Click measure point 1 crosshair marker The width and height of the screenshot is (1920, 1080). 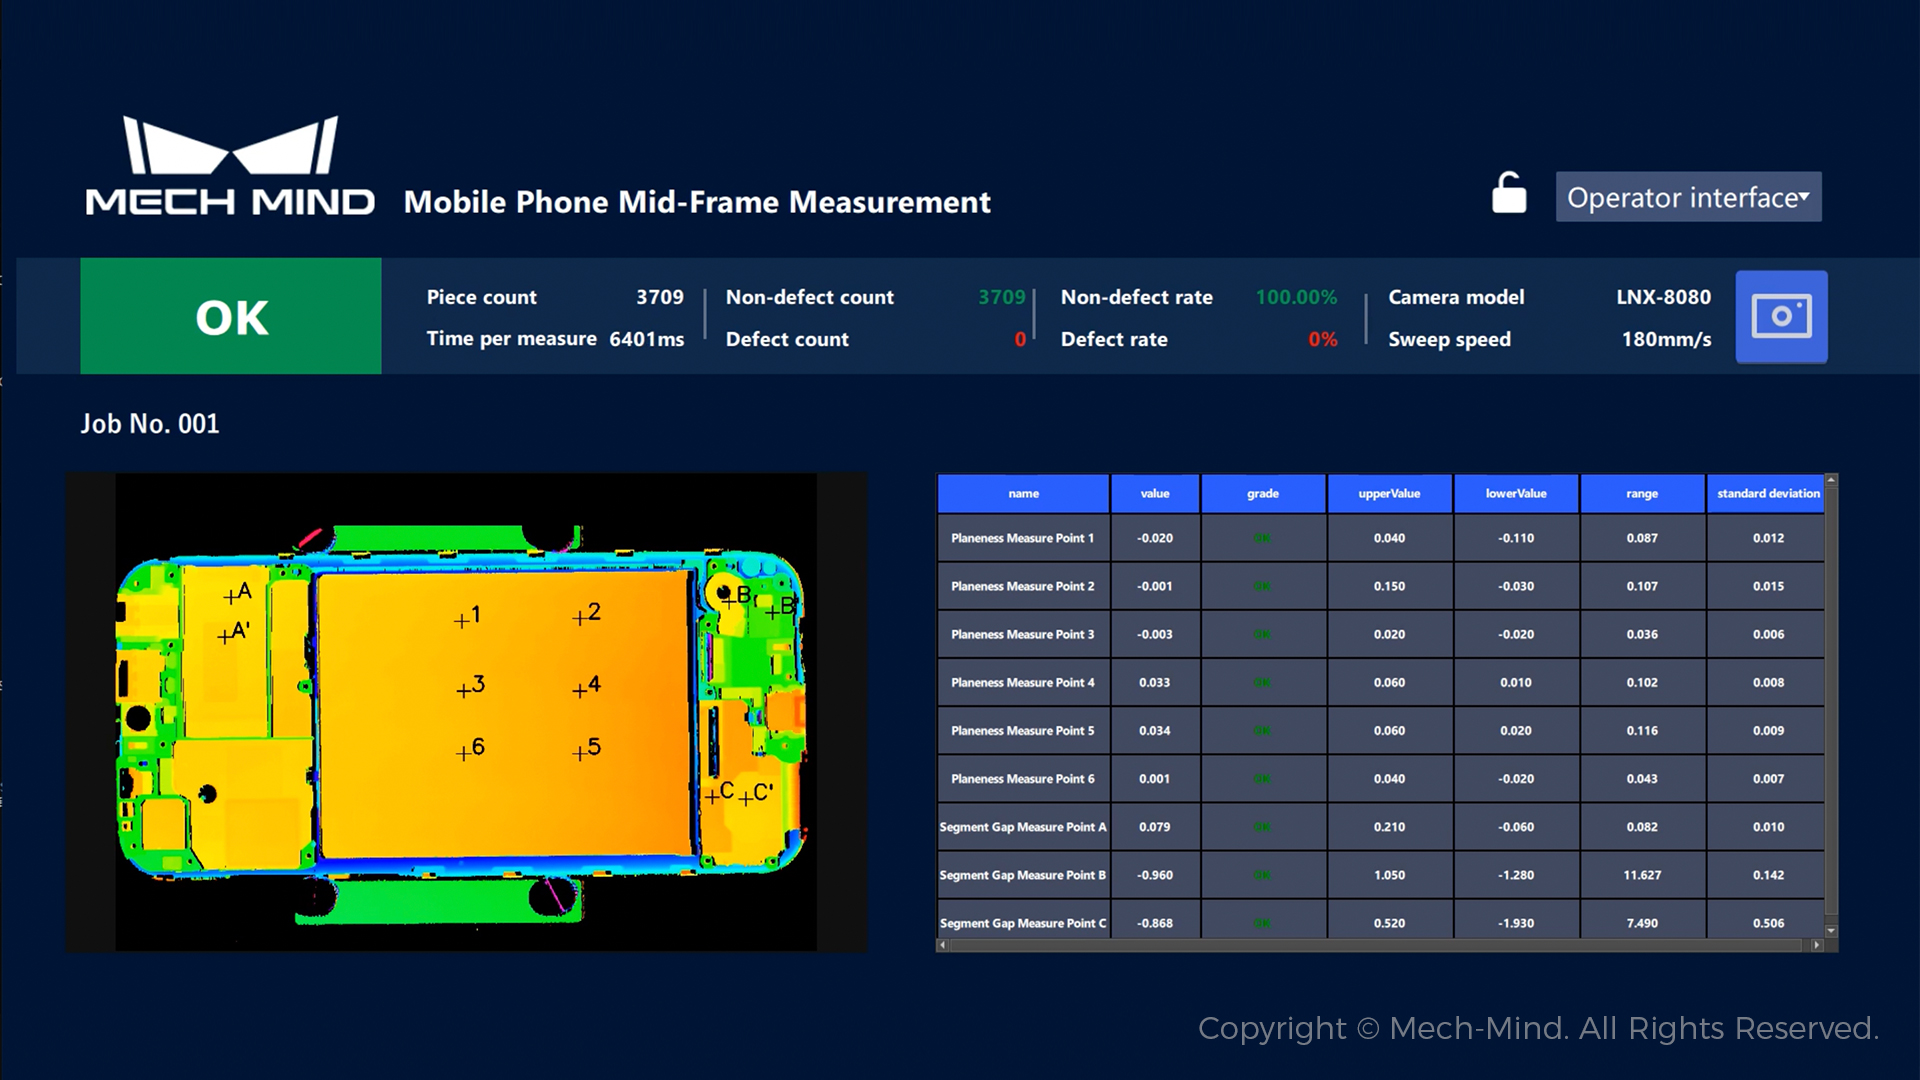click(461, 621)
